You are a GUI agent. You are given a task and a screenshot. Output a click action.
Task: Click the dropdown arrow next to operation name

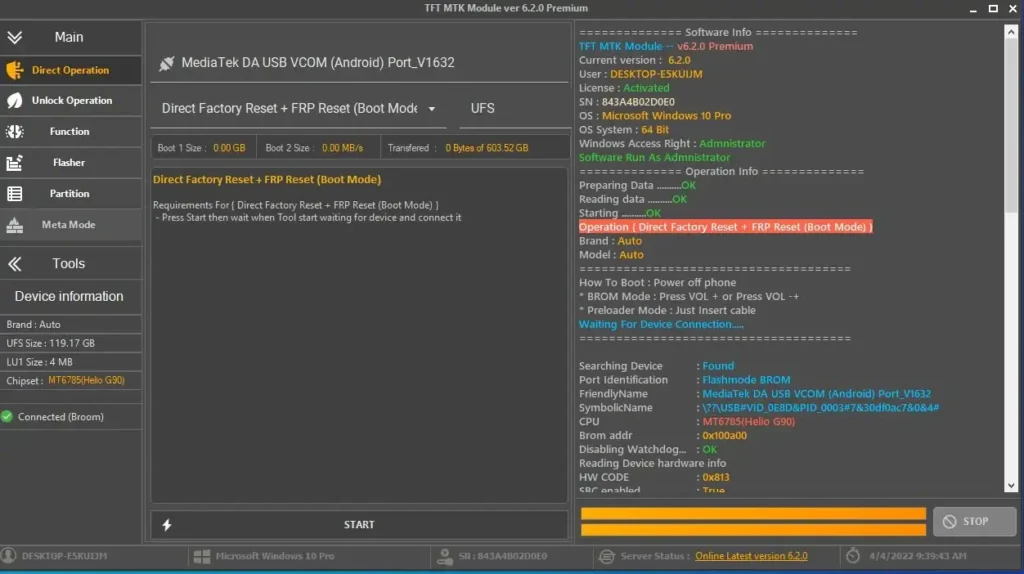(432, 109)
